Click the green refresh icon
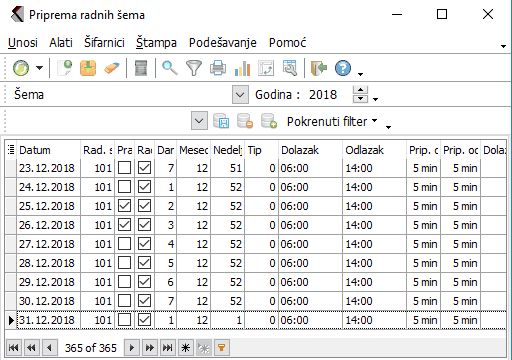Image resolution: width=512 pixels, height=360 pixels. [x=21, y=68]
